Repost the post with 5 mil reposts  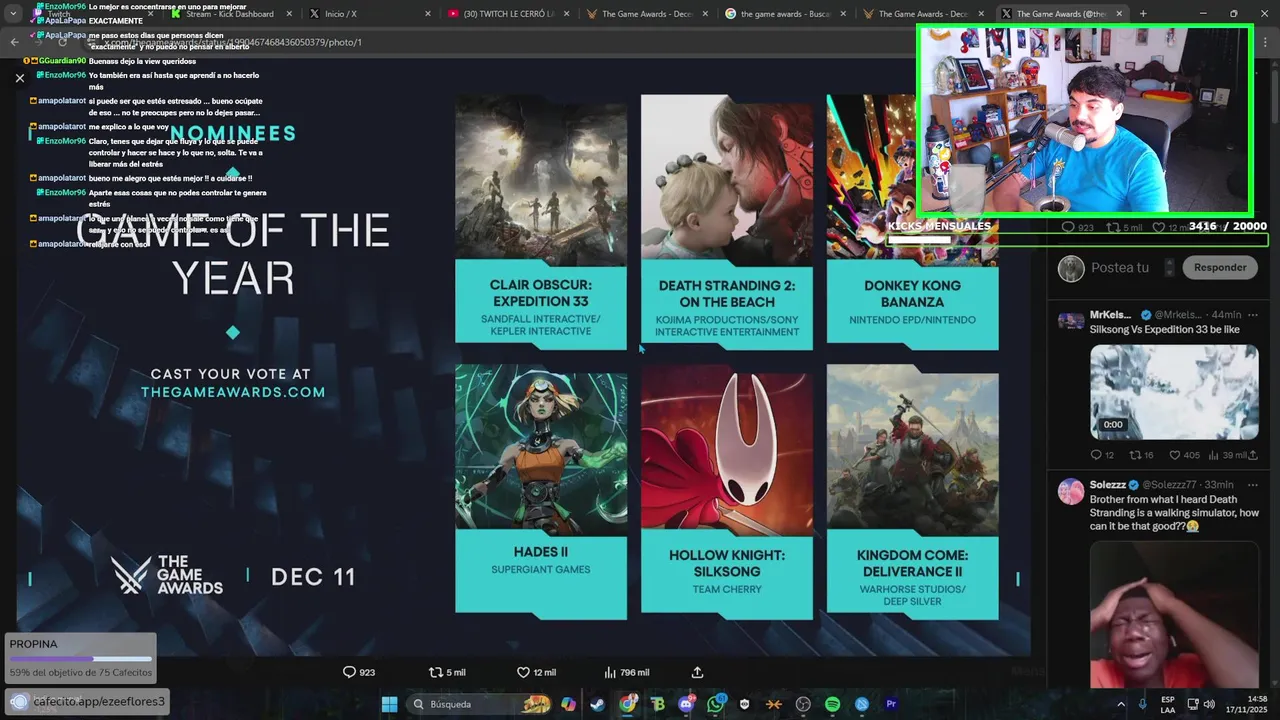pos(446,672)
